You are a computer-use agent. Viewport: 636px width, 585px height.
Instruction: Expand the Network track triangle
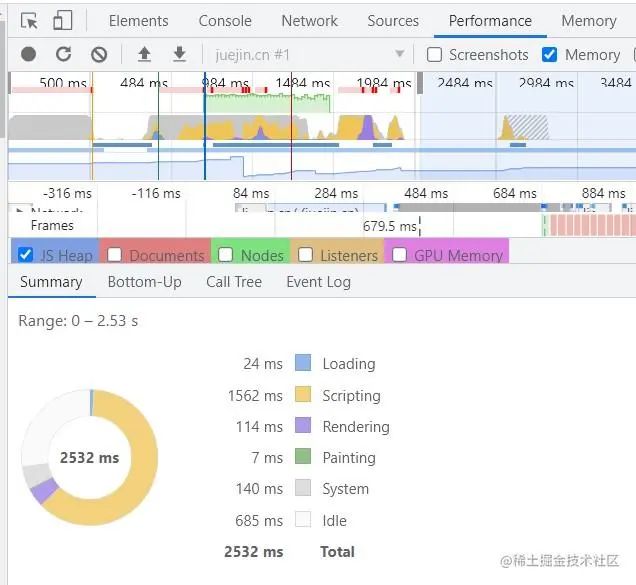[x=19, y=210]
